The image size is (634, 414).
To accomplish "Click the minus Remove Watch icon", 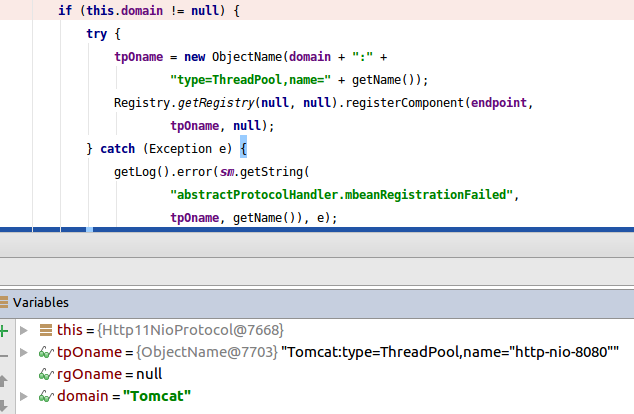I will [4, 356].
